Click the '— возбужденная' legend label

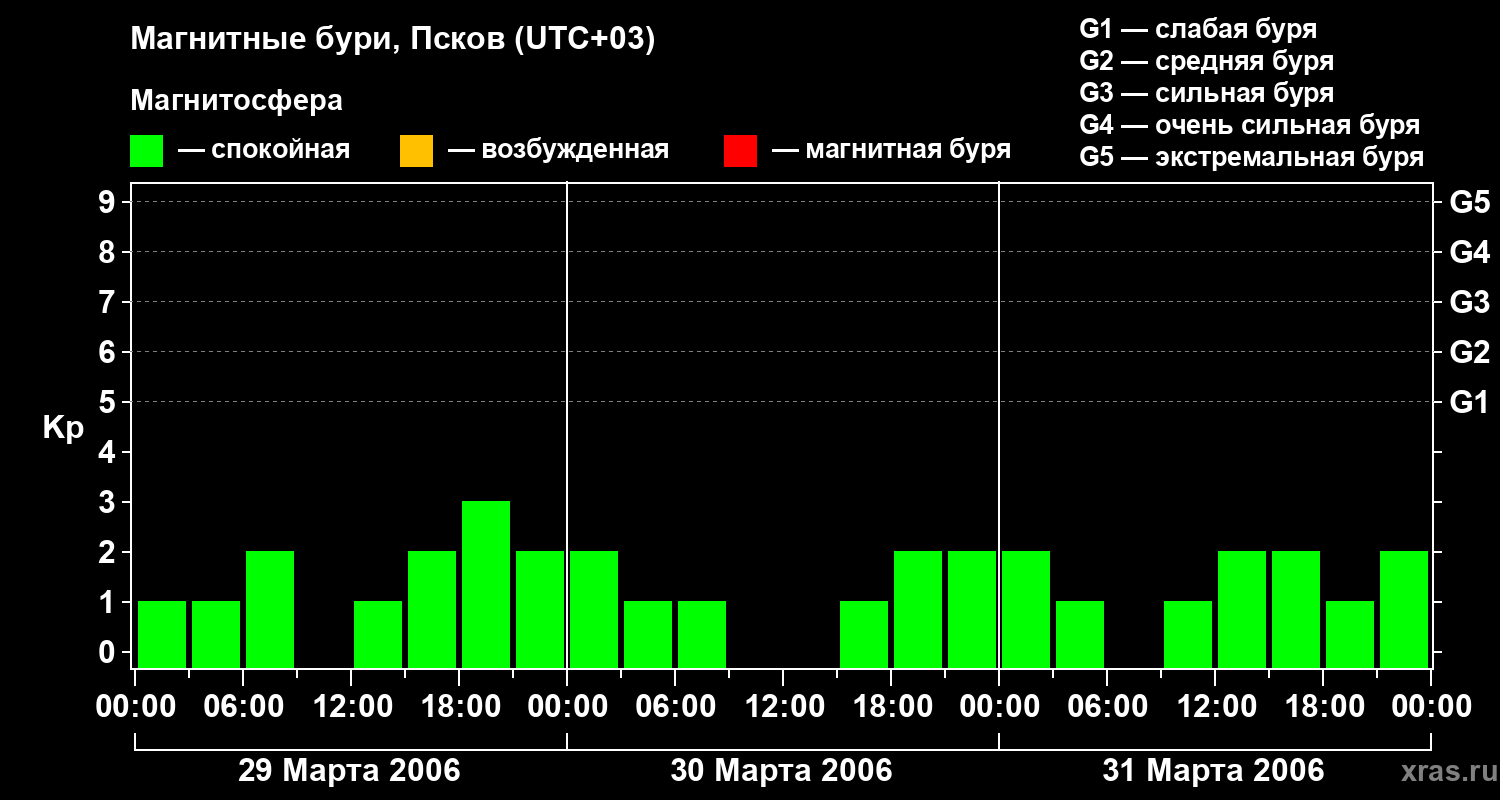click(558, 150)
